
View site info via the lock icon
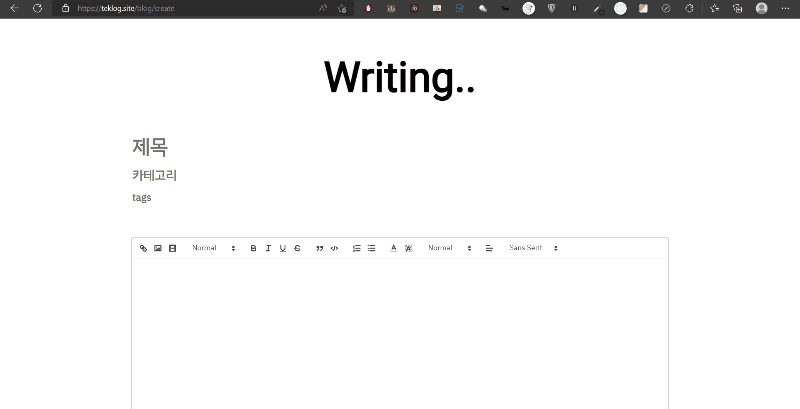65,8
